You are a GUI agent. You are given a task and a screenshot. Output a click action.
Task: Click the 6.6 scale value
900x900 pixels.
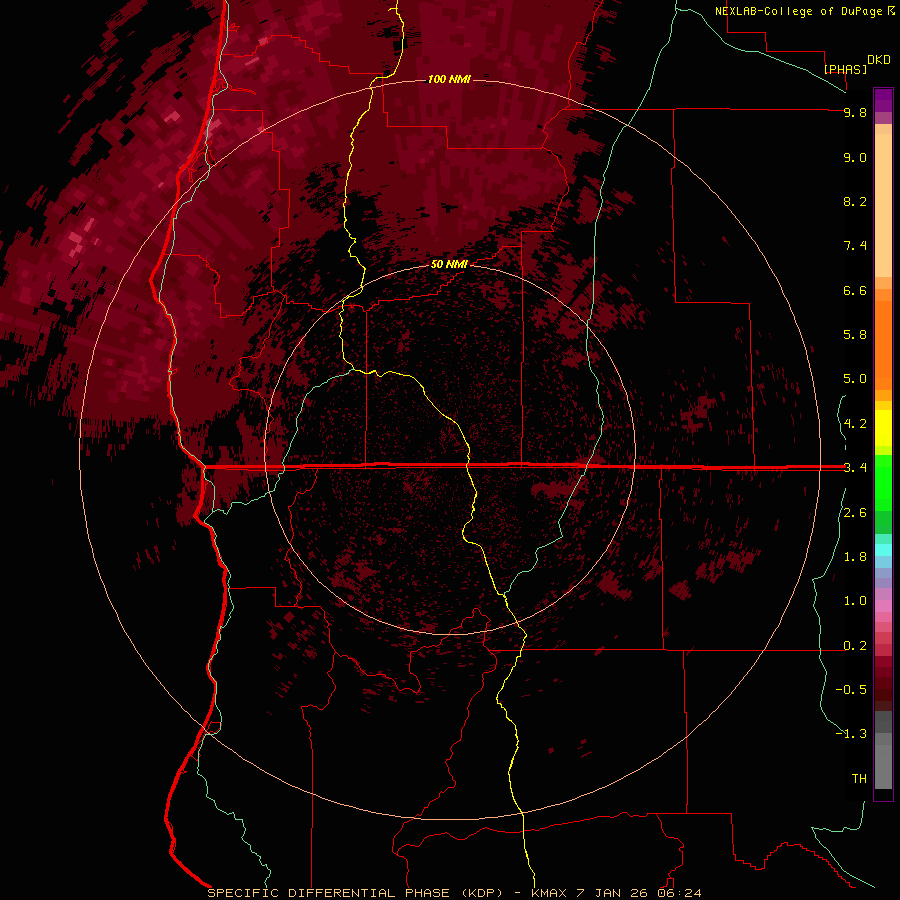pos(855,290)
